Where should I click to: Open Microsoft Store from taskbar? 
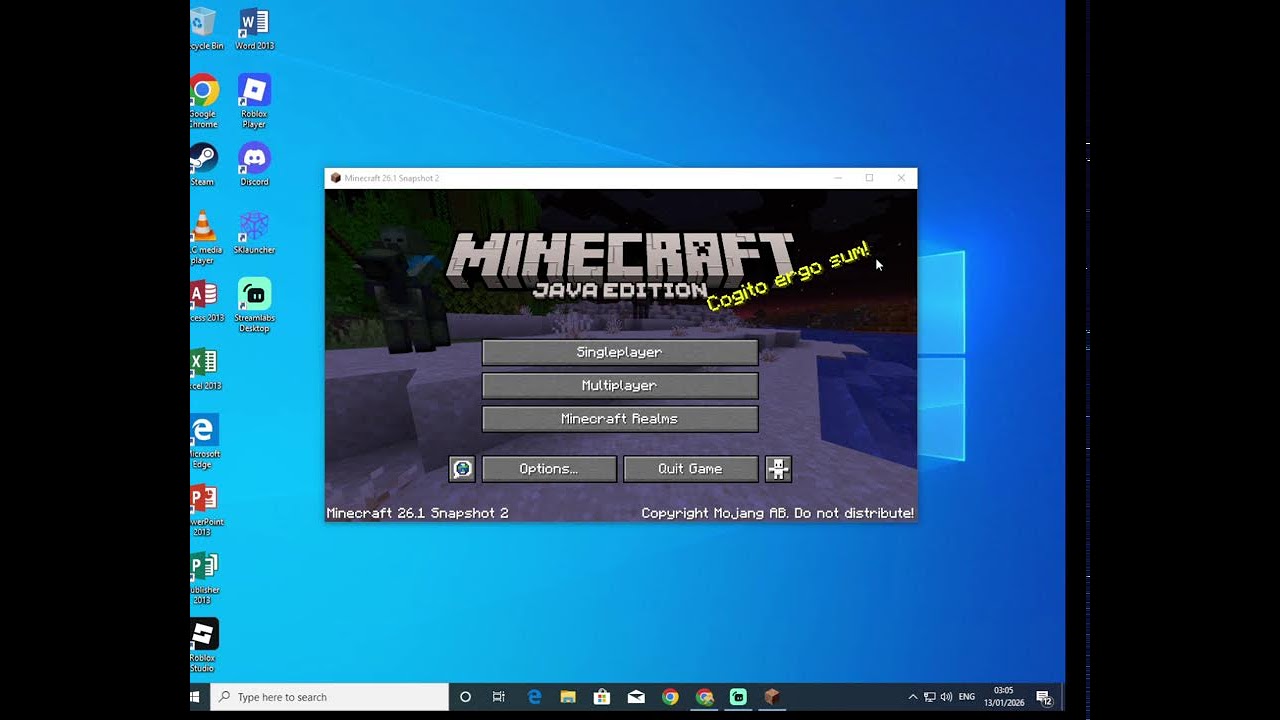click(x=602, y=697)
